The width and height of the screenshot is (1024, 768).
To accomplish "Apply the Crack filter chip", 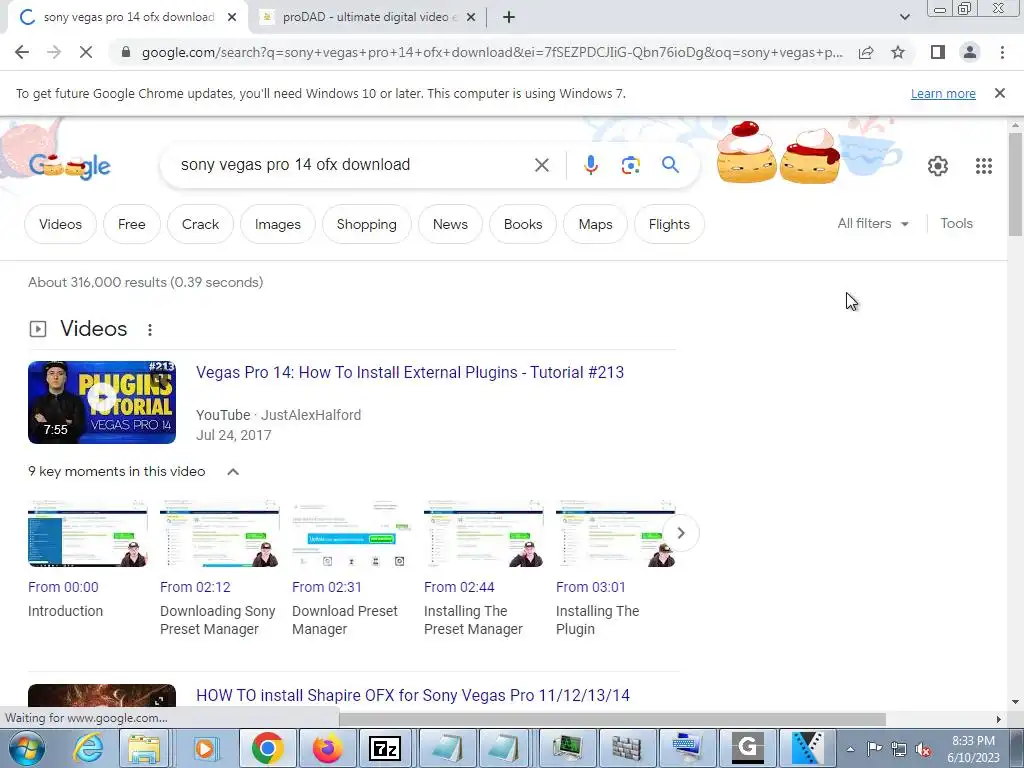I will [200, 224].
